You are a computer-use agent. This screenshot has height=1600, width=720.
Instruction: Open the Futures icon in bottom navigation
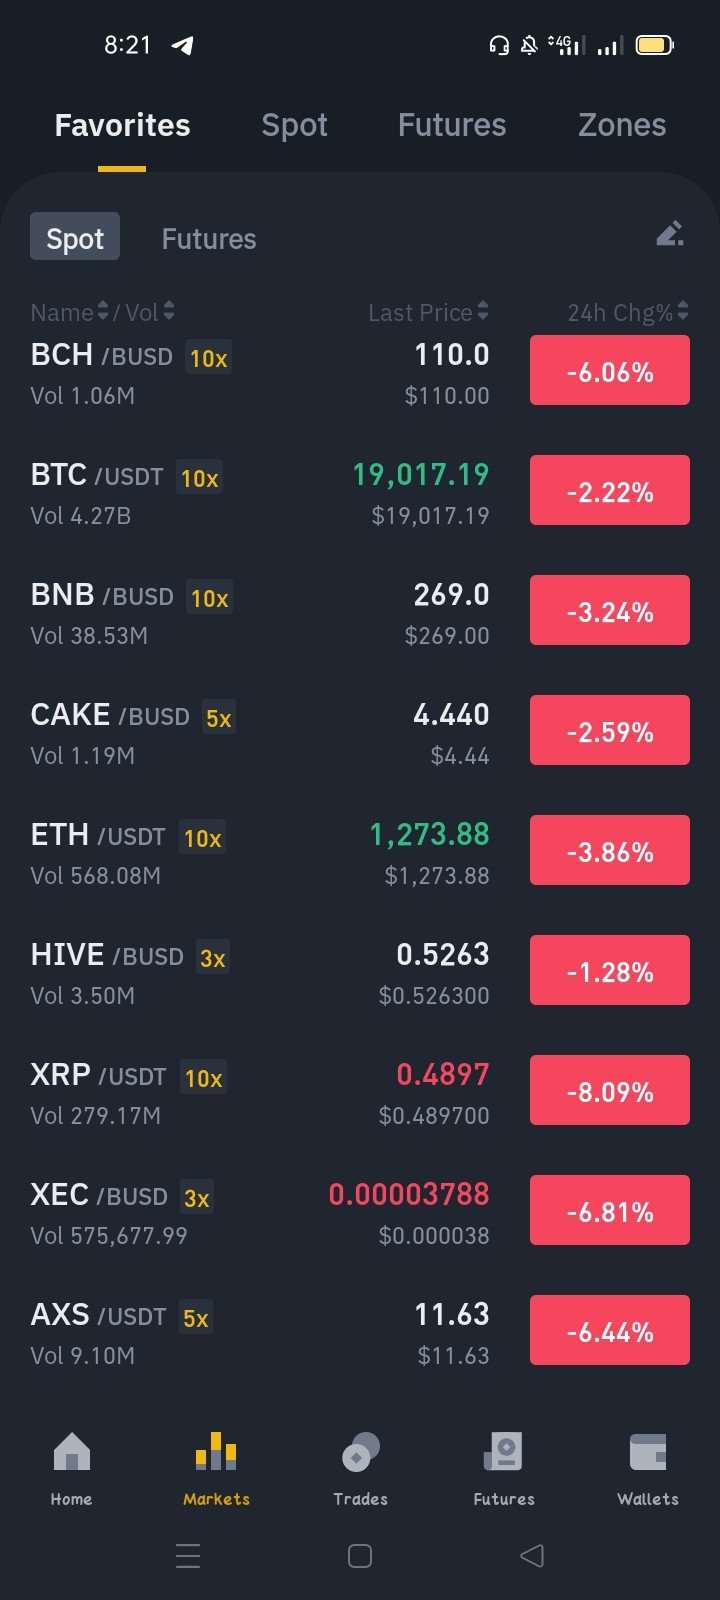[504, 1452]
